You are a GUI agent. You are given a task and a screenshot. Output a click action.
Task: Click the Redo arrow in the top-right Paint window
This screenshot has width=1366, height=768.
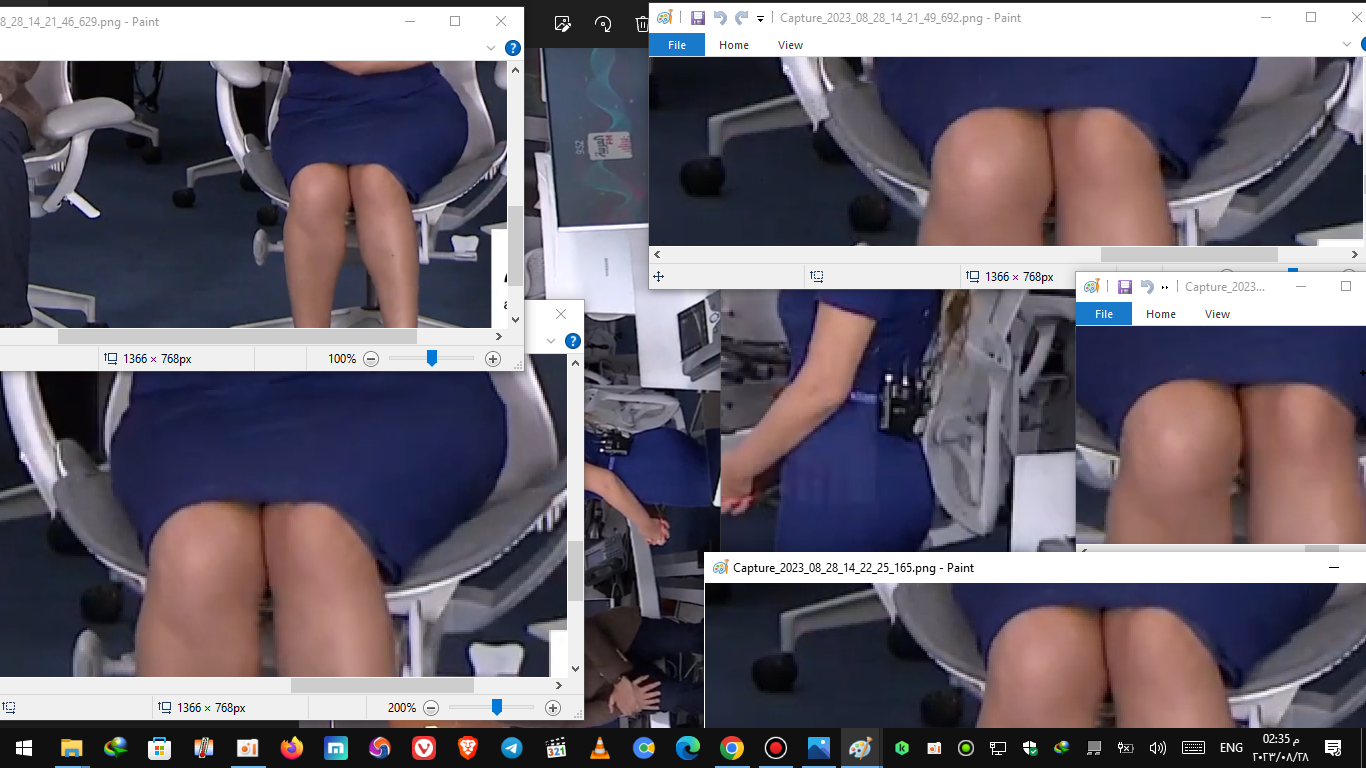click(741, 18)
